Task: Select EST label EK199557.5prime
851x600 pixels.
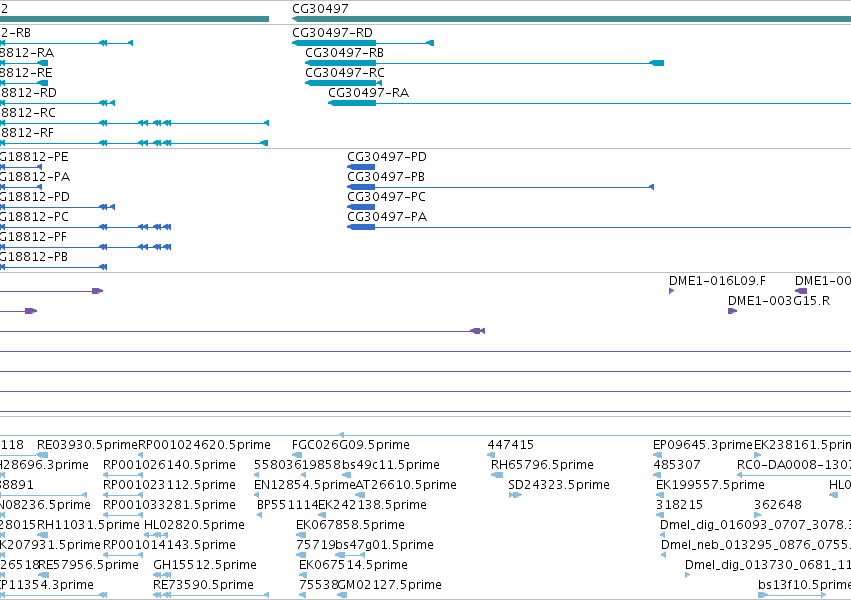Action: pyautogui.click(x=710, y=485)
